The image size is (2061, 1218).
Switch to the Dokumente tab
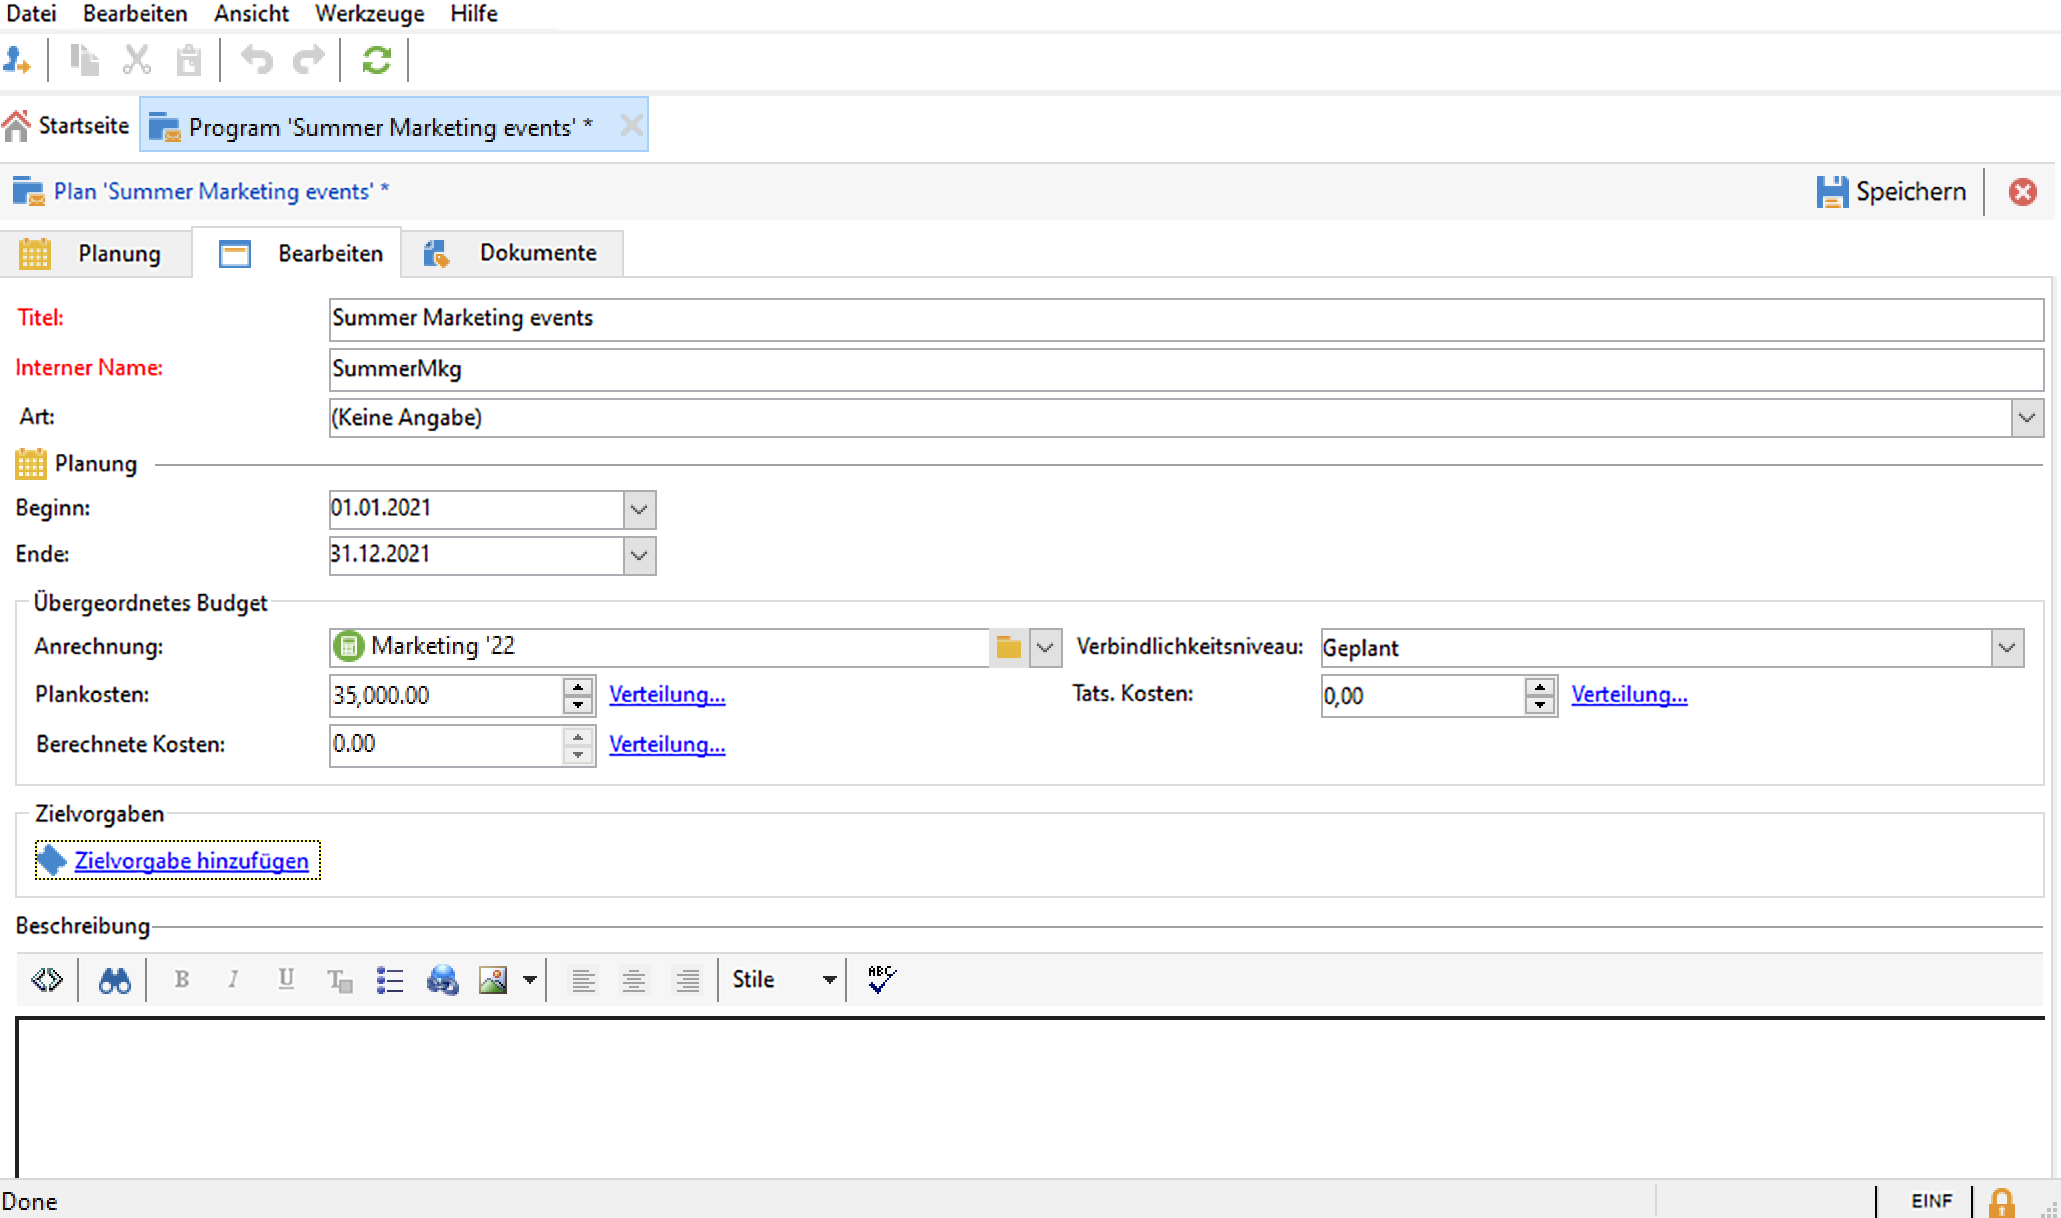pyautogui.click(x=537, y=253)
